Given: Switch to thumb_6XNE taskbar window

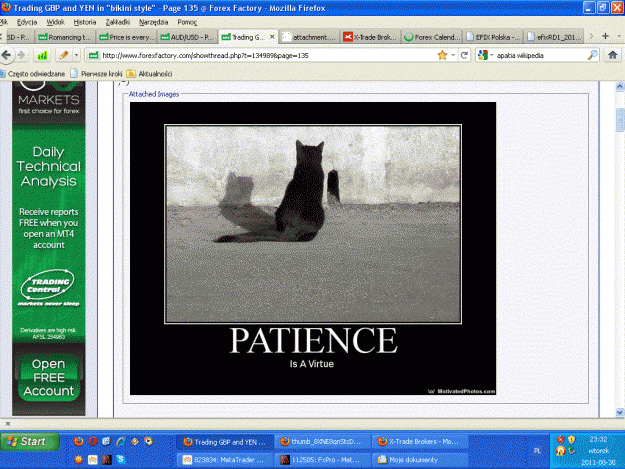Looking at the screenshot, I should click(322, 442).
